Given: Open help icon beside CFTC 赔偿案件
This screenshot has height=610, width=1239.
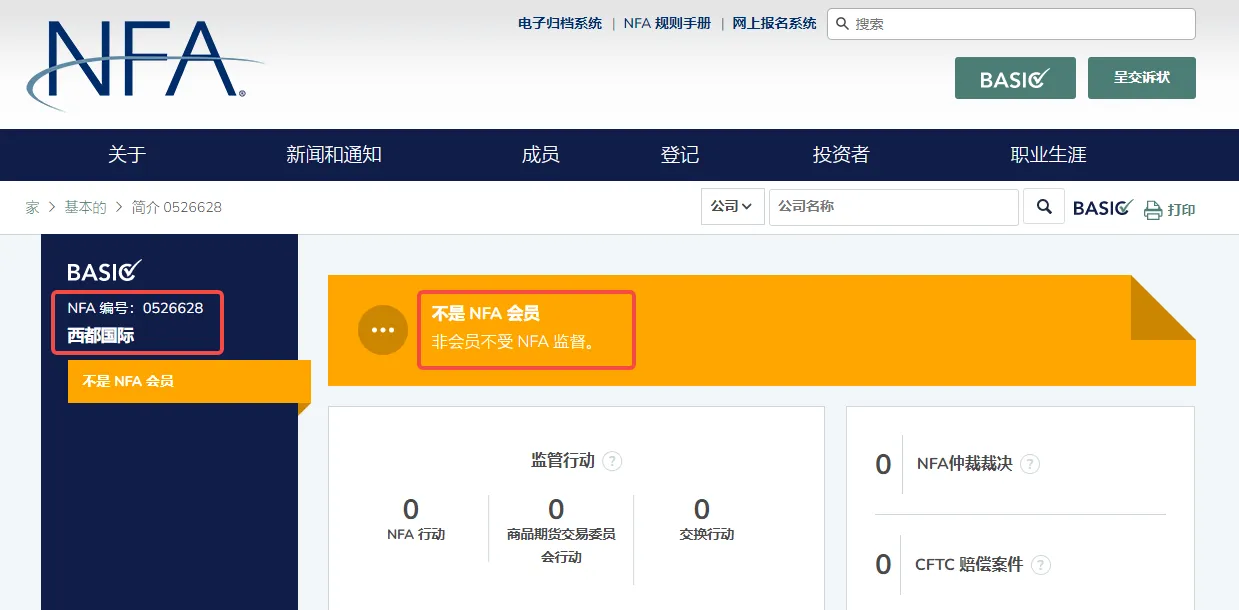Looking at the screenshot, I should (x=1041, y=565).
